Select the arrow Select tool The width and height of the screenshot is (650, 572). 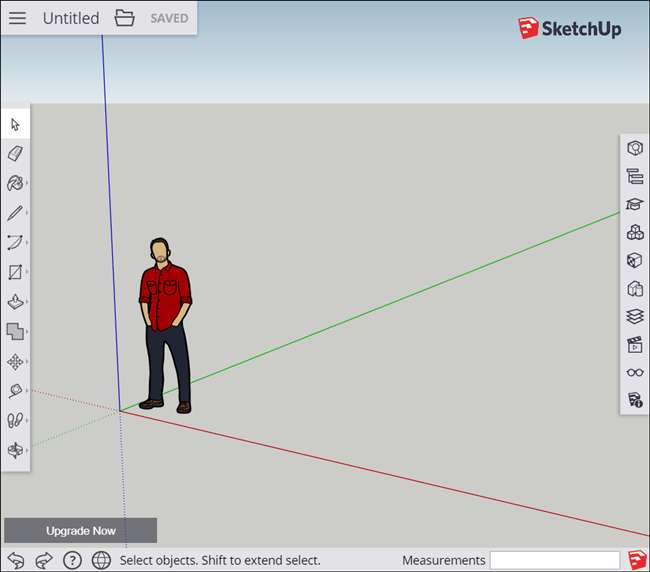coord(15,125)
